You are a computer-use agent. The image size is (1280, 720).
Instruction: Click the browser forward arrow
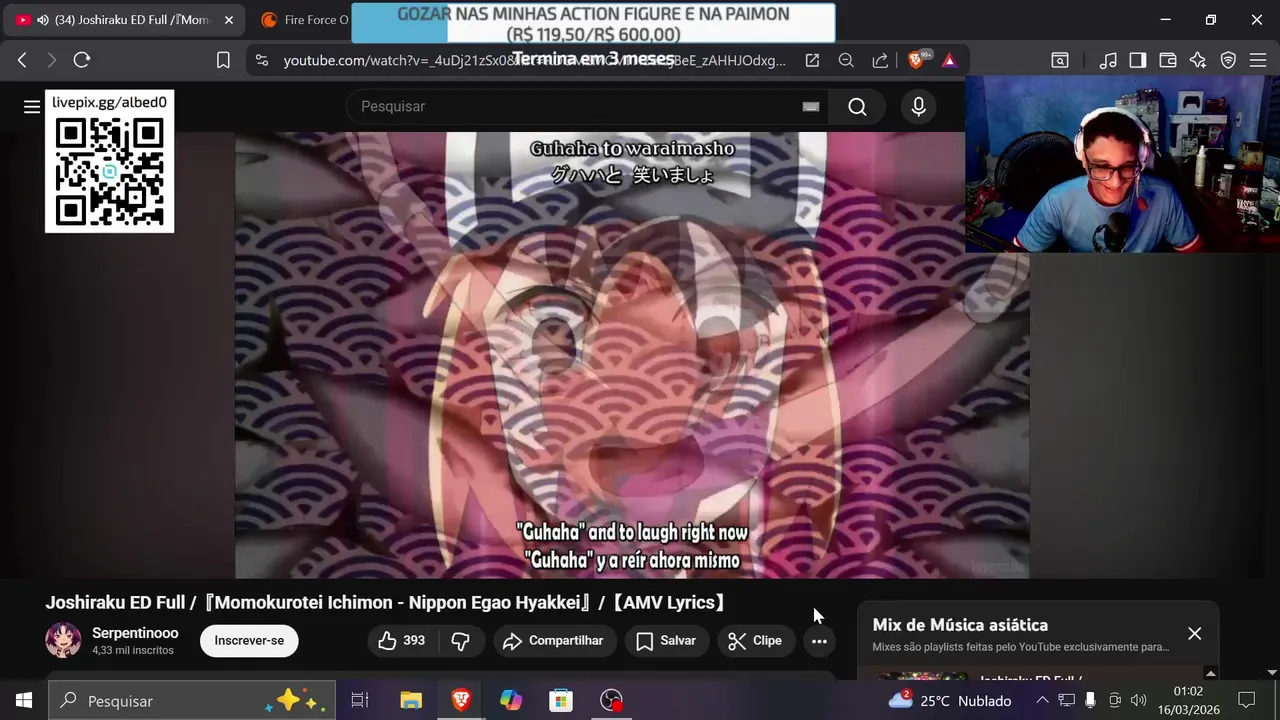tap(52, 60)
